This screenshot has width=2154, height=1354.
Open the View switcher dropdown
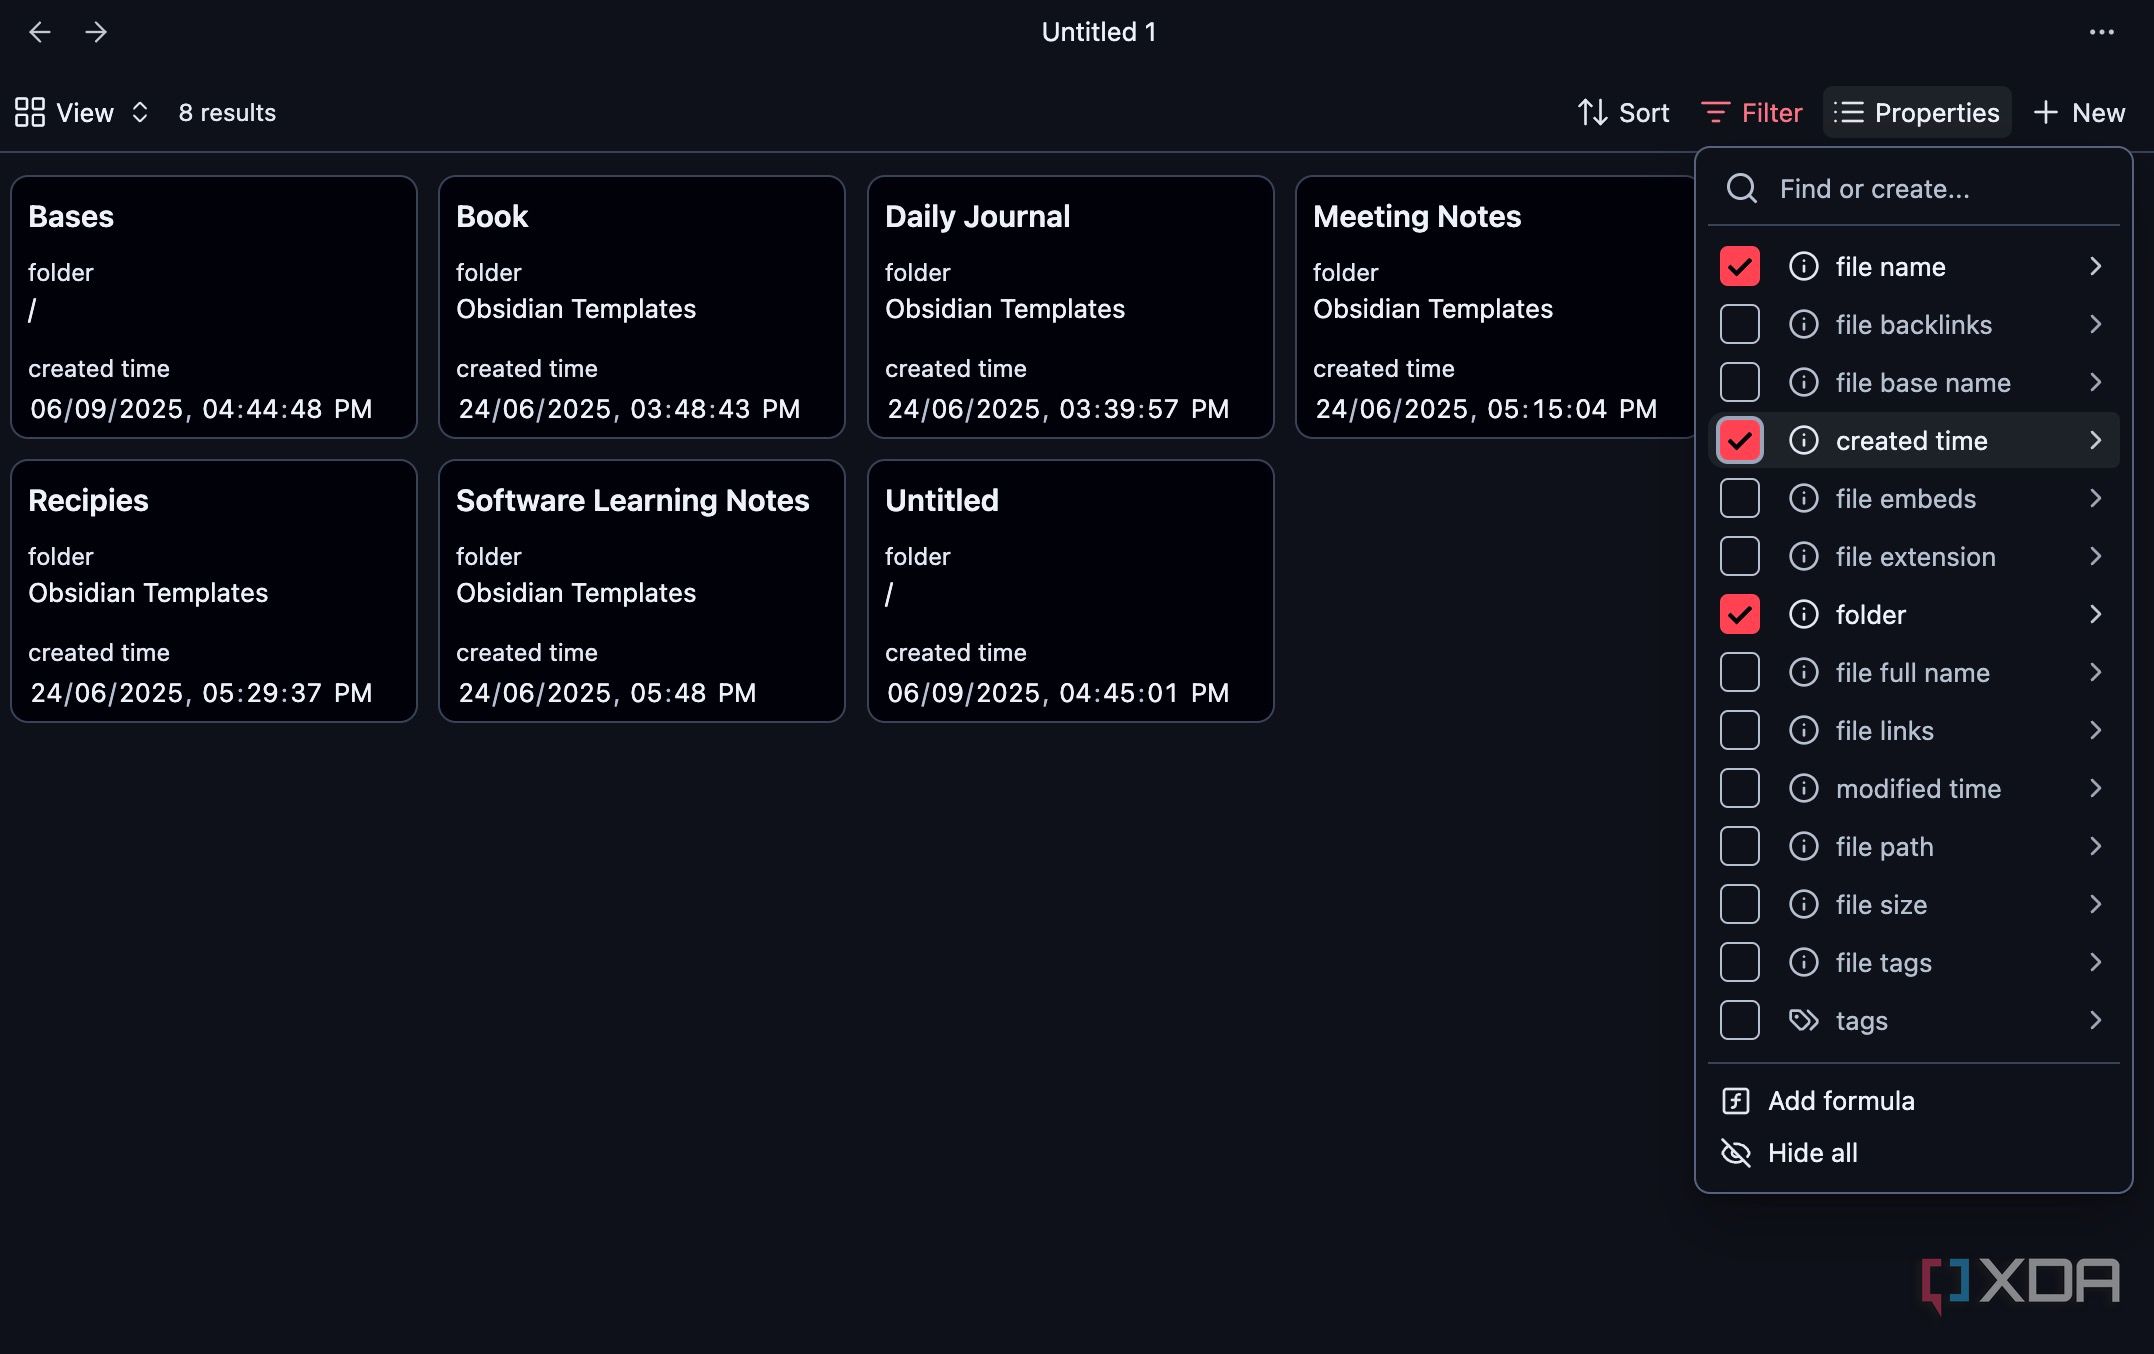click(x=82, y=112)
